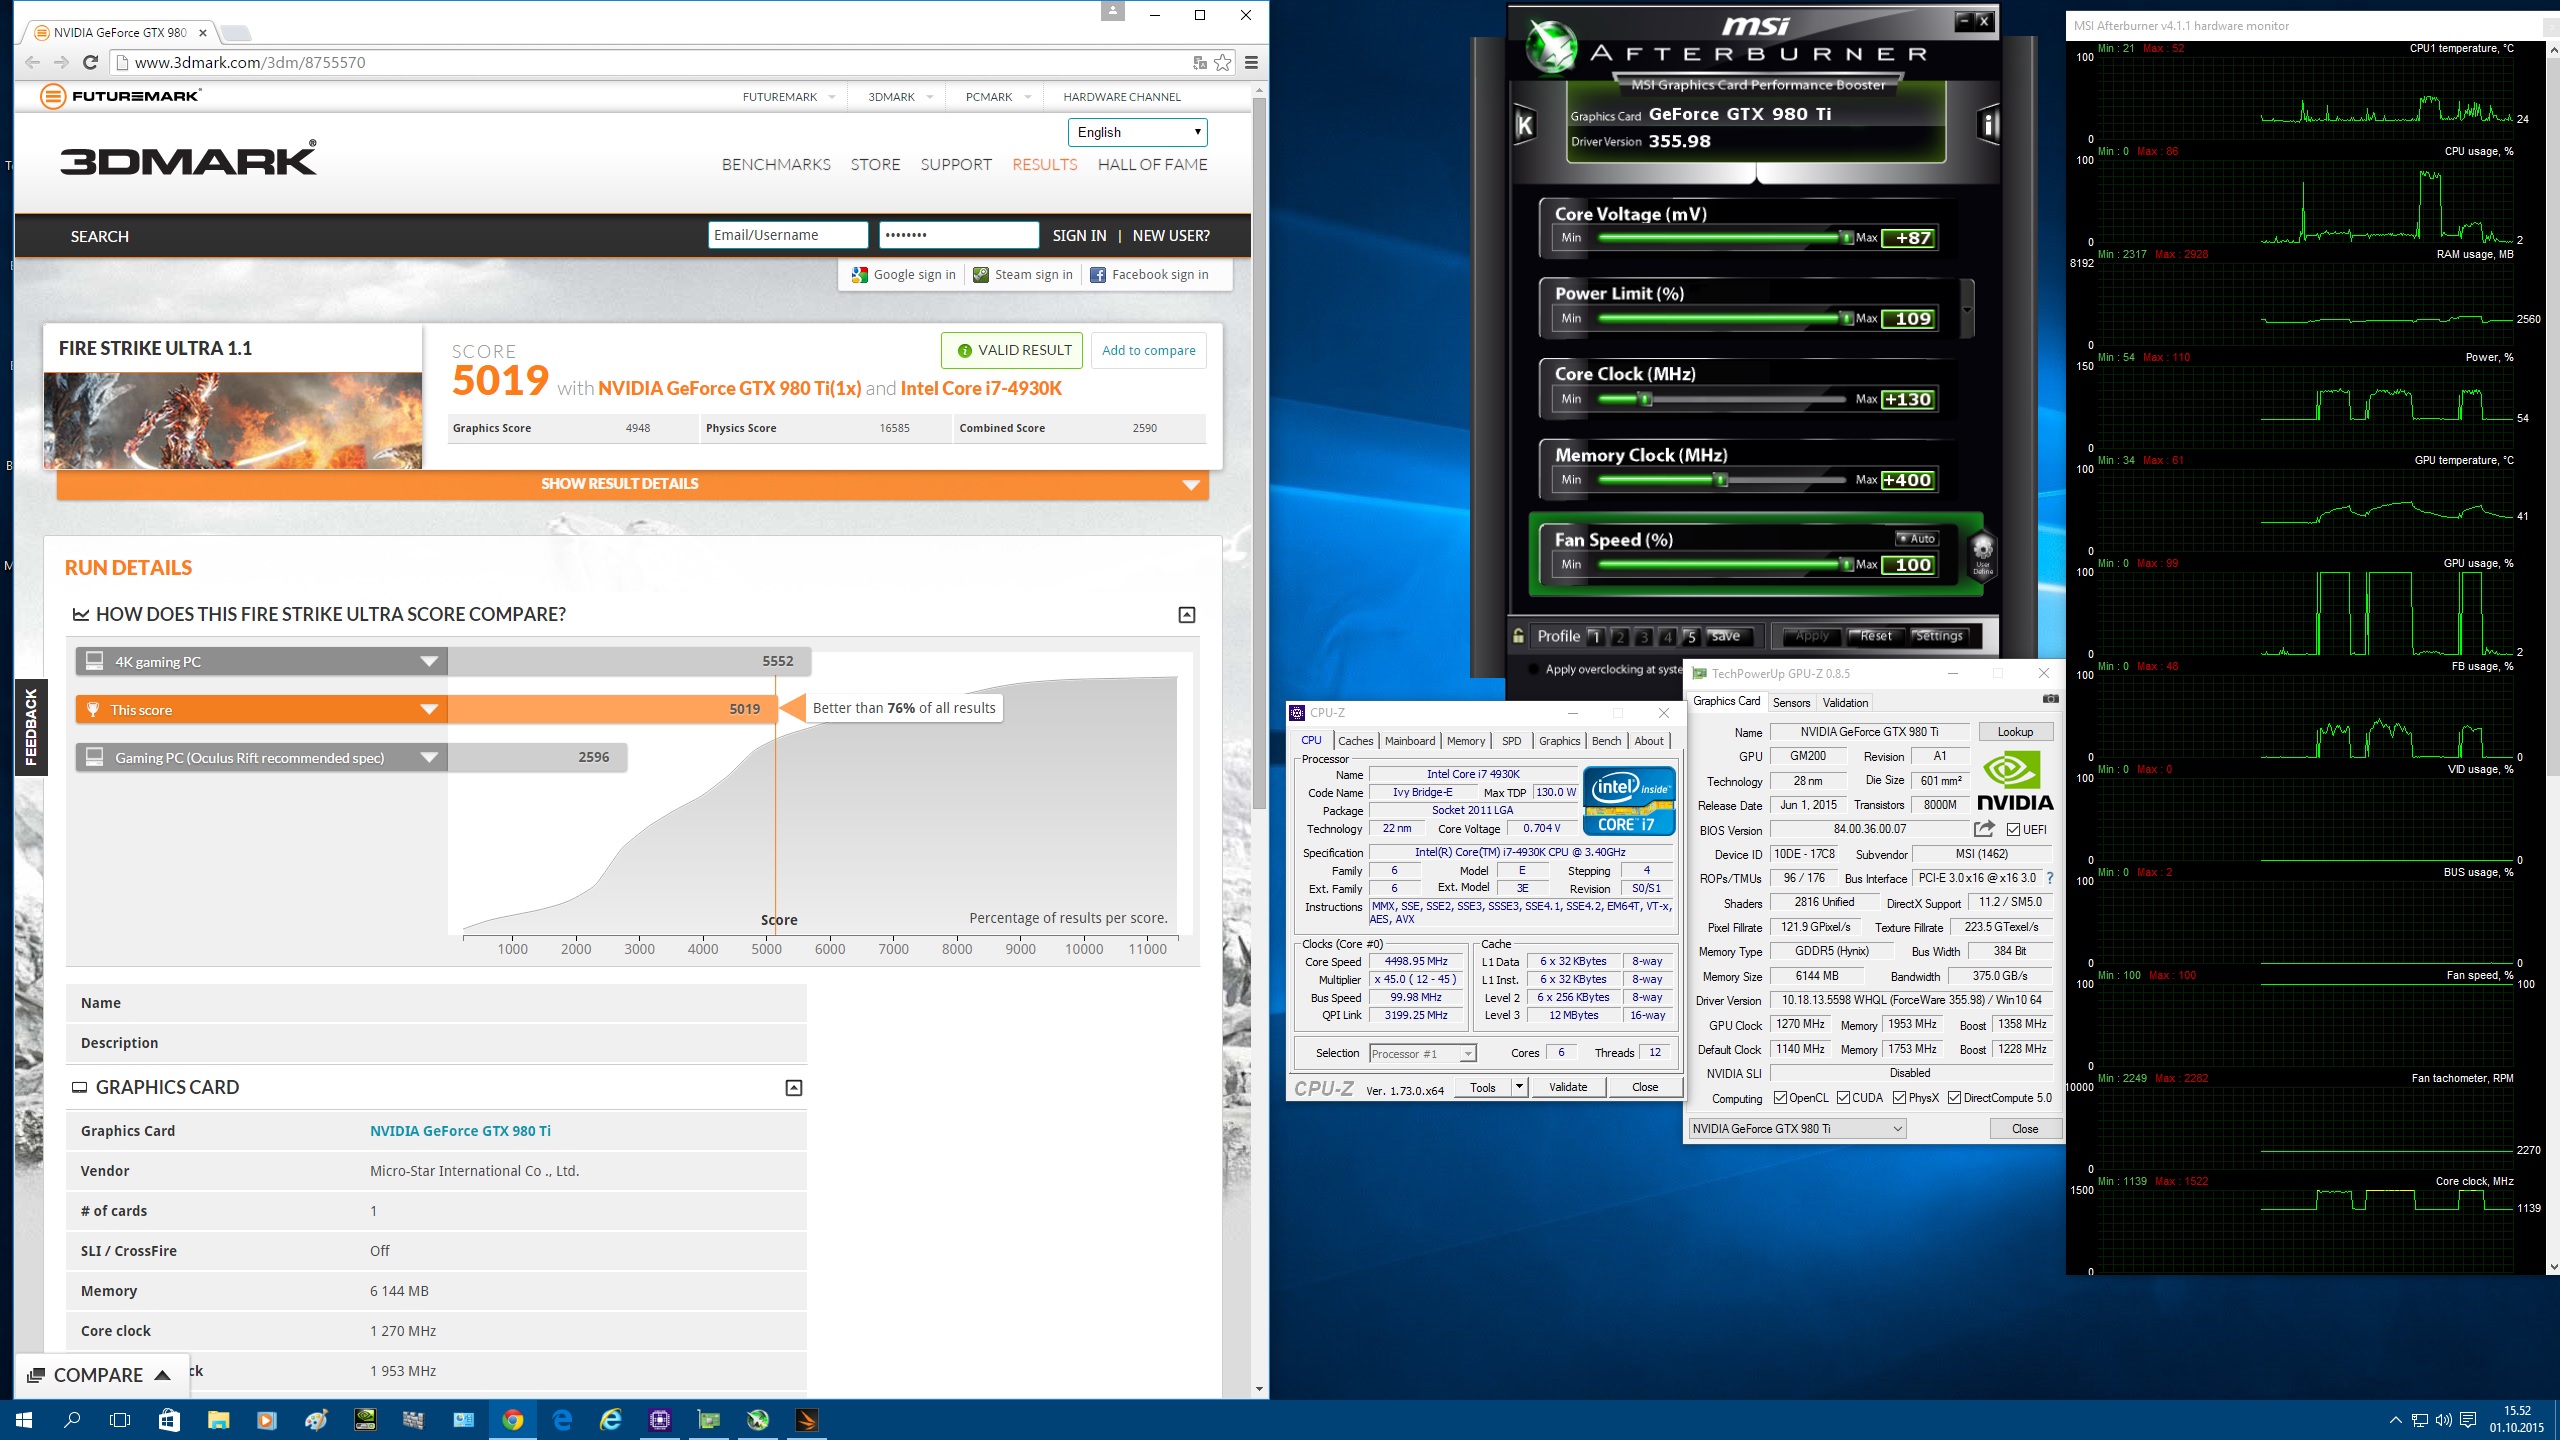Toggle the Afterburner profile lock icon
This screenshot has height=1440, width=2560.
point(1518,636)
